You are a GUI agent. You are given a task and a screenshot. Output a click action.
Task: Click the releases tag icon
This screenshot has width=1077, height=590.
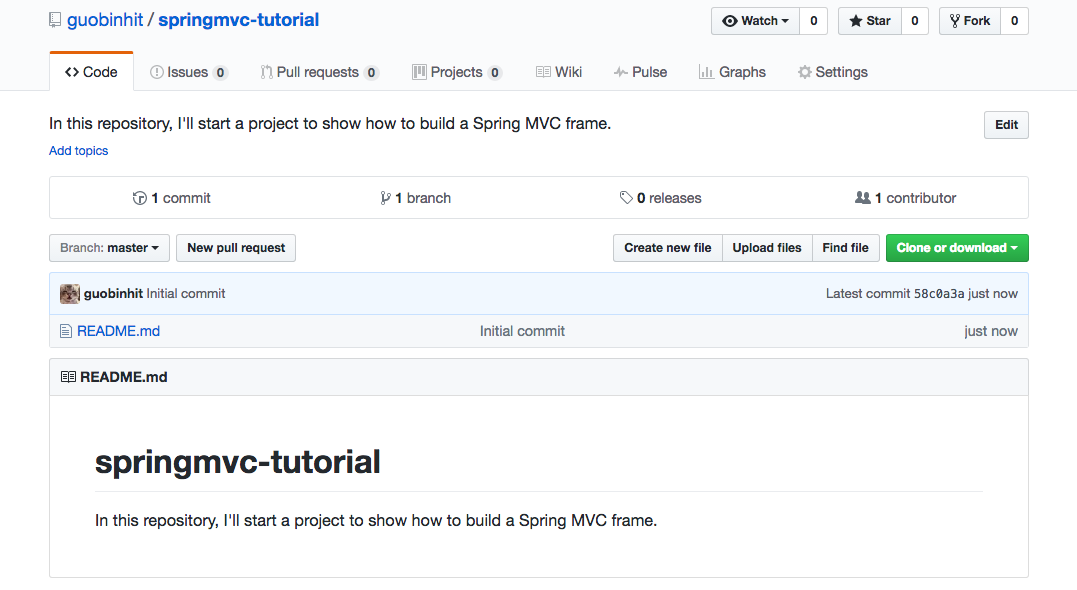coord(626,198)
